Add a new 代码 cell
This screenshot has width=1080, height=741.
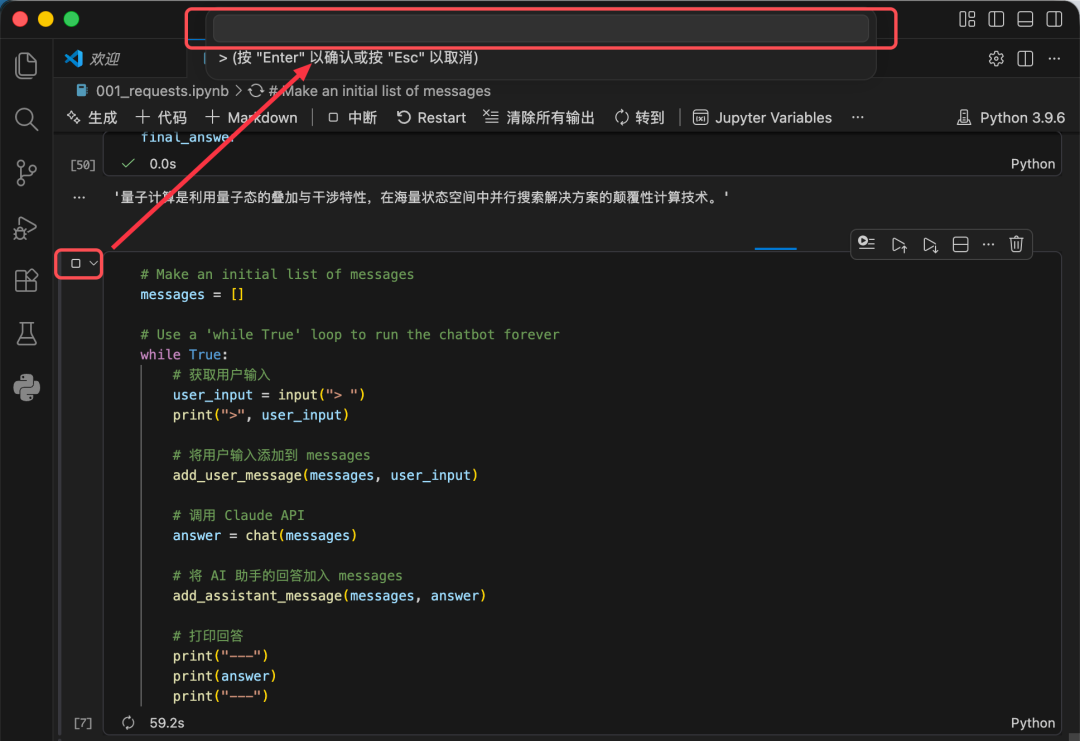[161, 118]
